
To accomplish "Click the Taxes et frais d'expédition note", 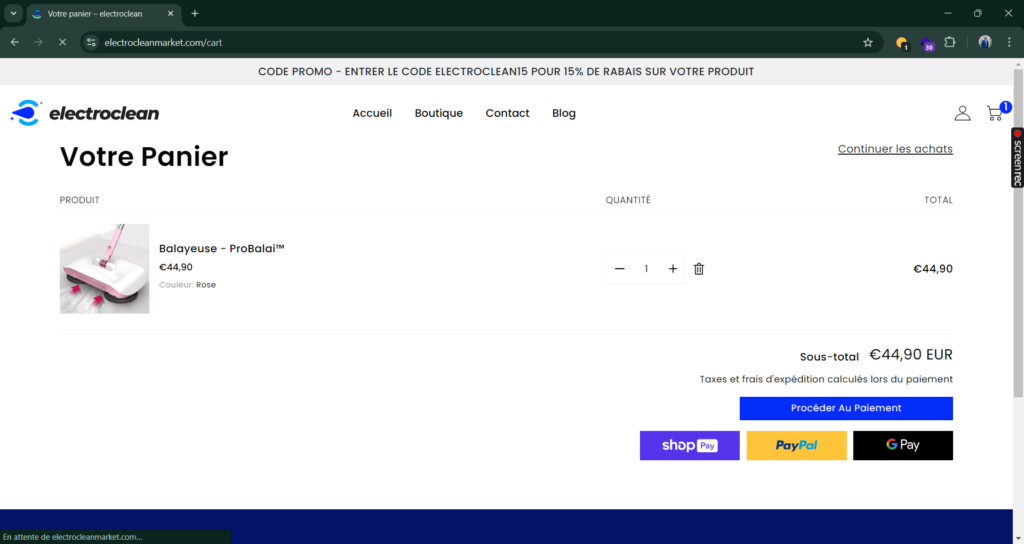I will tap(826, 379).
